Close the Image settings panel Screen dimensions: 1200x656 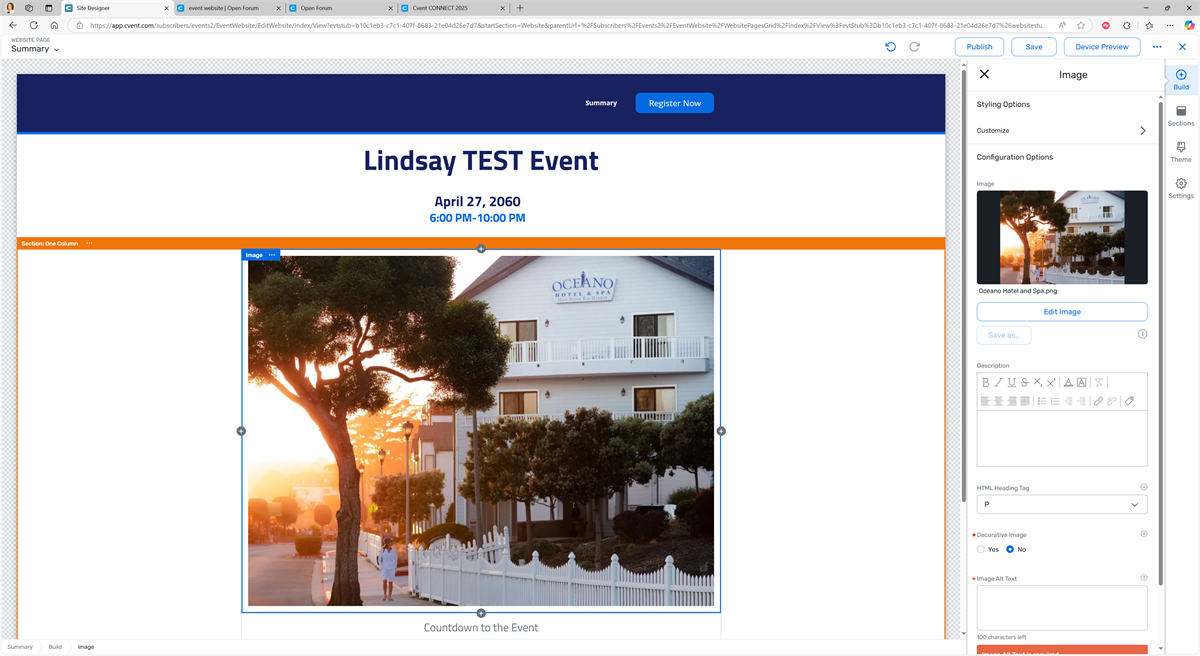[984, 75]
